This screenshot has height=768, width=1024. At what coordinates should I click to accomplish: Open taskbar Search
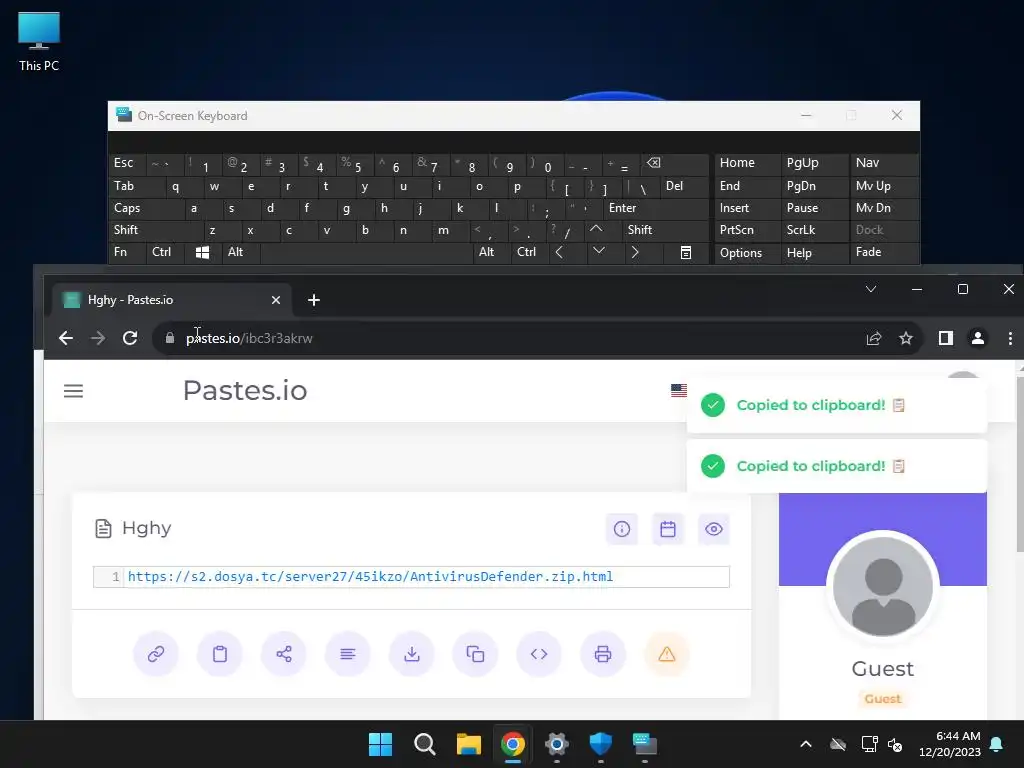pos(424,744)
